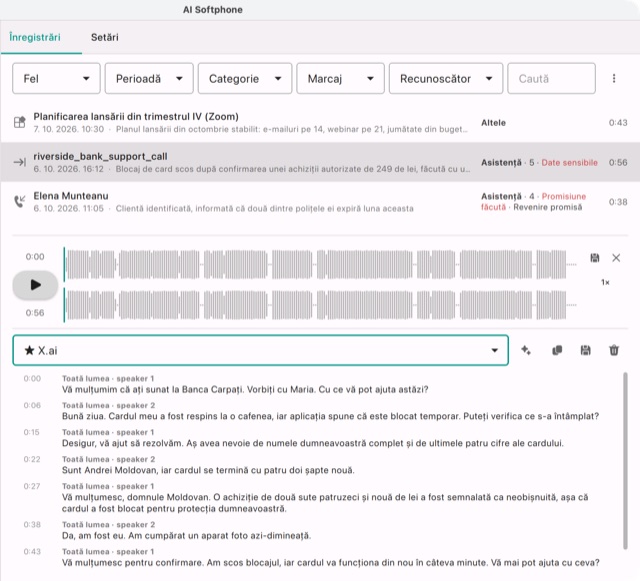
Task: Click the Revenire promisă tag
Action: coord(548,207)
